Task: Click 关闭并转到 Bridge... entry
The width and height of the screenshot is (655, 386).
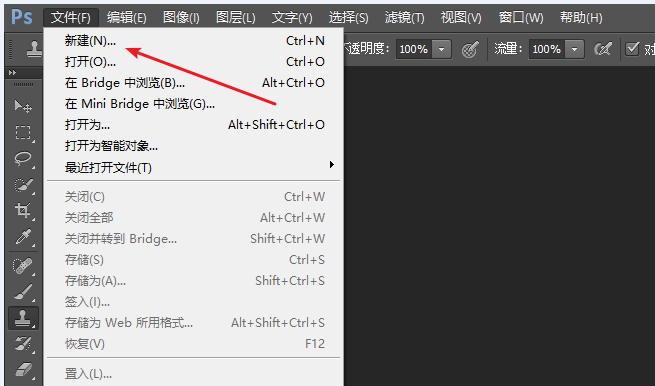Action: pyautogui.click(x=194, y=239)
